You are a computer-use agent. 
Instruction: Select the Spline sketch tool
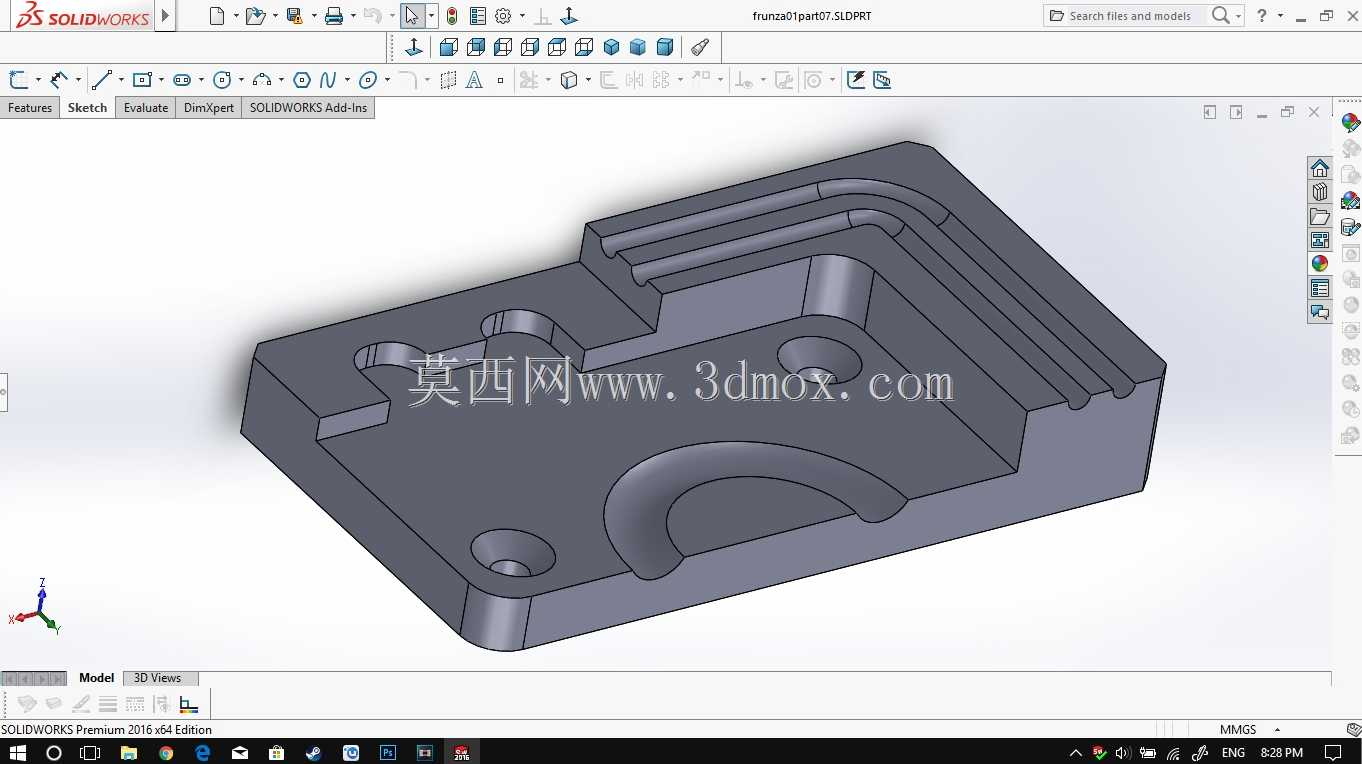coord(327,80)
